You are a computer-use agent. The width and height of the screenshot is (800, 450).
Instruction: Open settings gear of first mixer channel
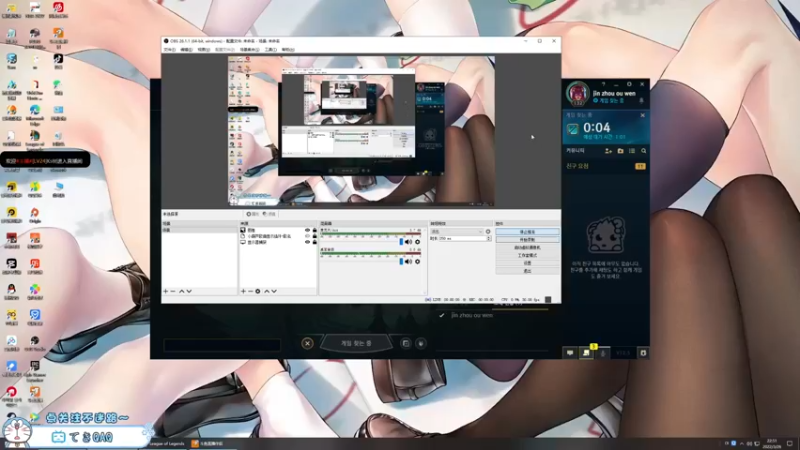(417, 242)
